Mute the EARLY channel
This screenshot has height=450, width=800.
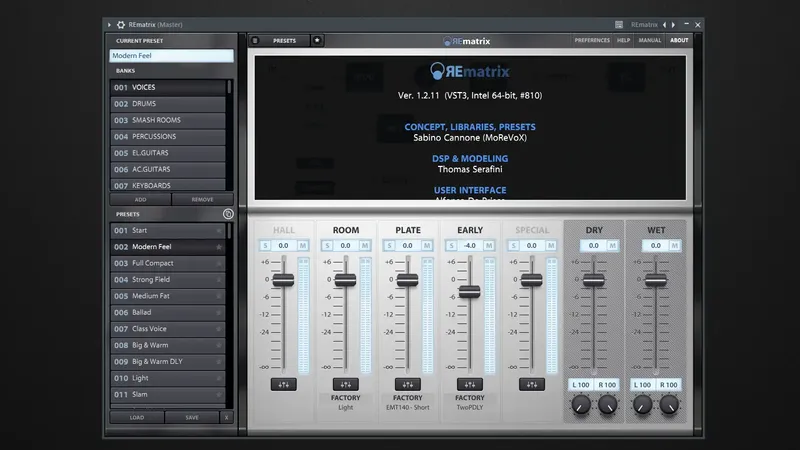(489, 245)
